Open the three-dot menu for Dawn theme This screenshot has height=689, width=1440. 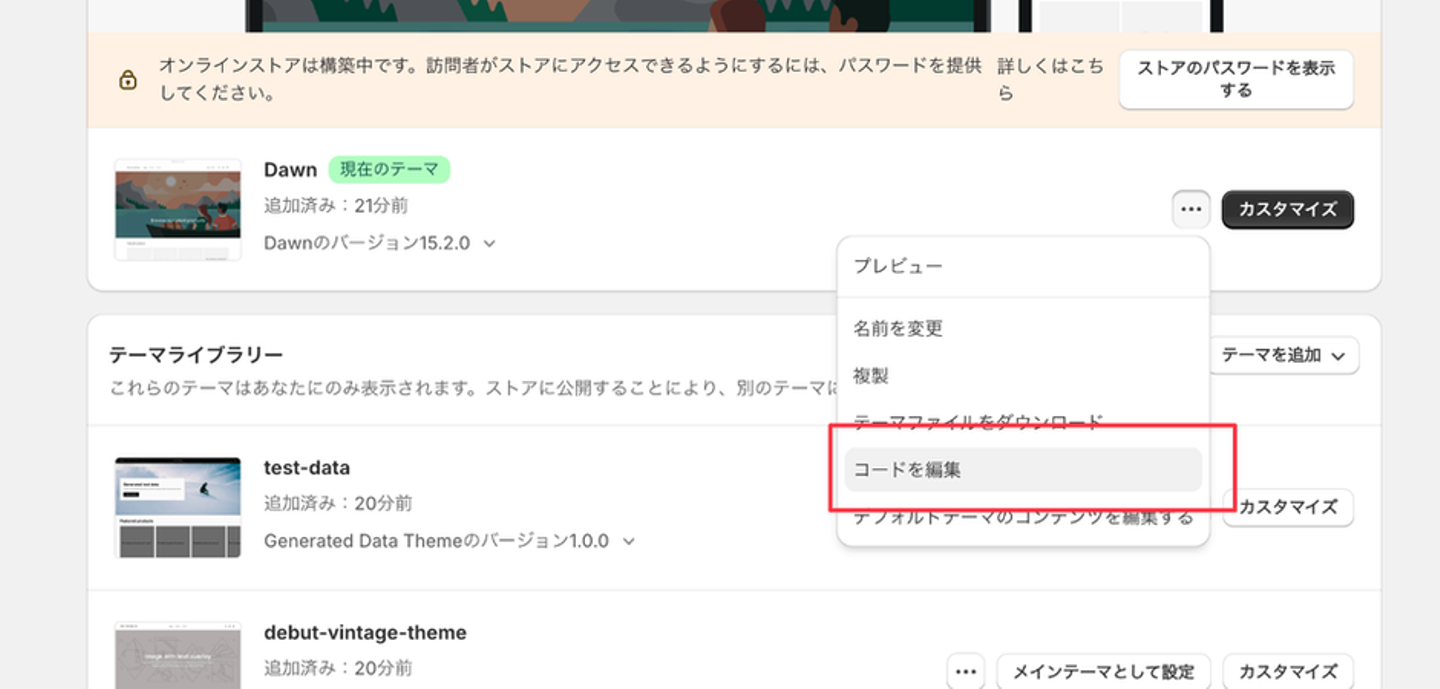(x=1190, y=210)
